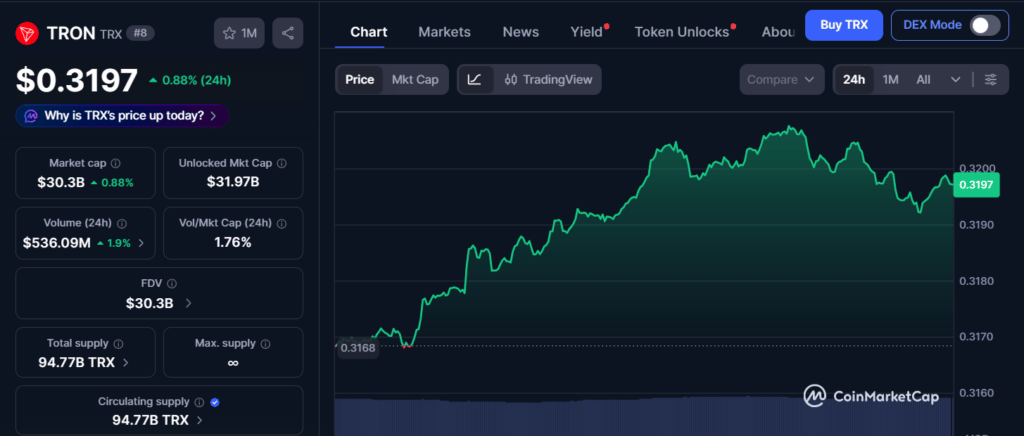Image resolution: width=1024 pixels, height=436 pixels.
Task: Open chart settings sliders icon
Action: click(990, 79)
